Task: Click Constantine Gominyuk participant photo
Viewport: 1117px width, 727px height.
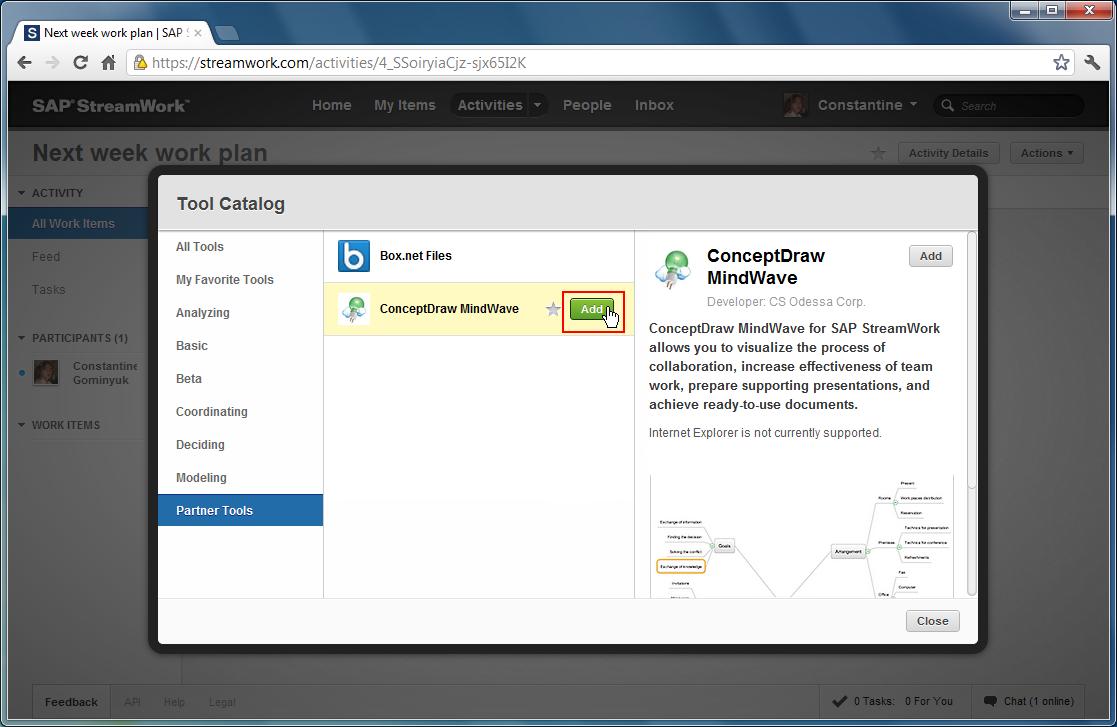Action: [x=46, y=372]
